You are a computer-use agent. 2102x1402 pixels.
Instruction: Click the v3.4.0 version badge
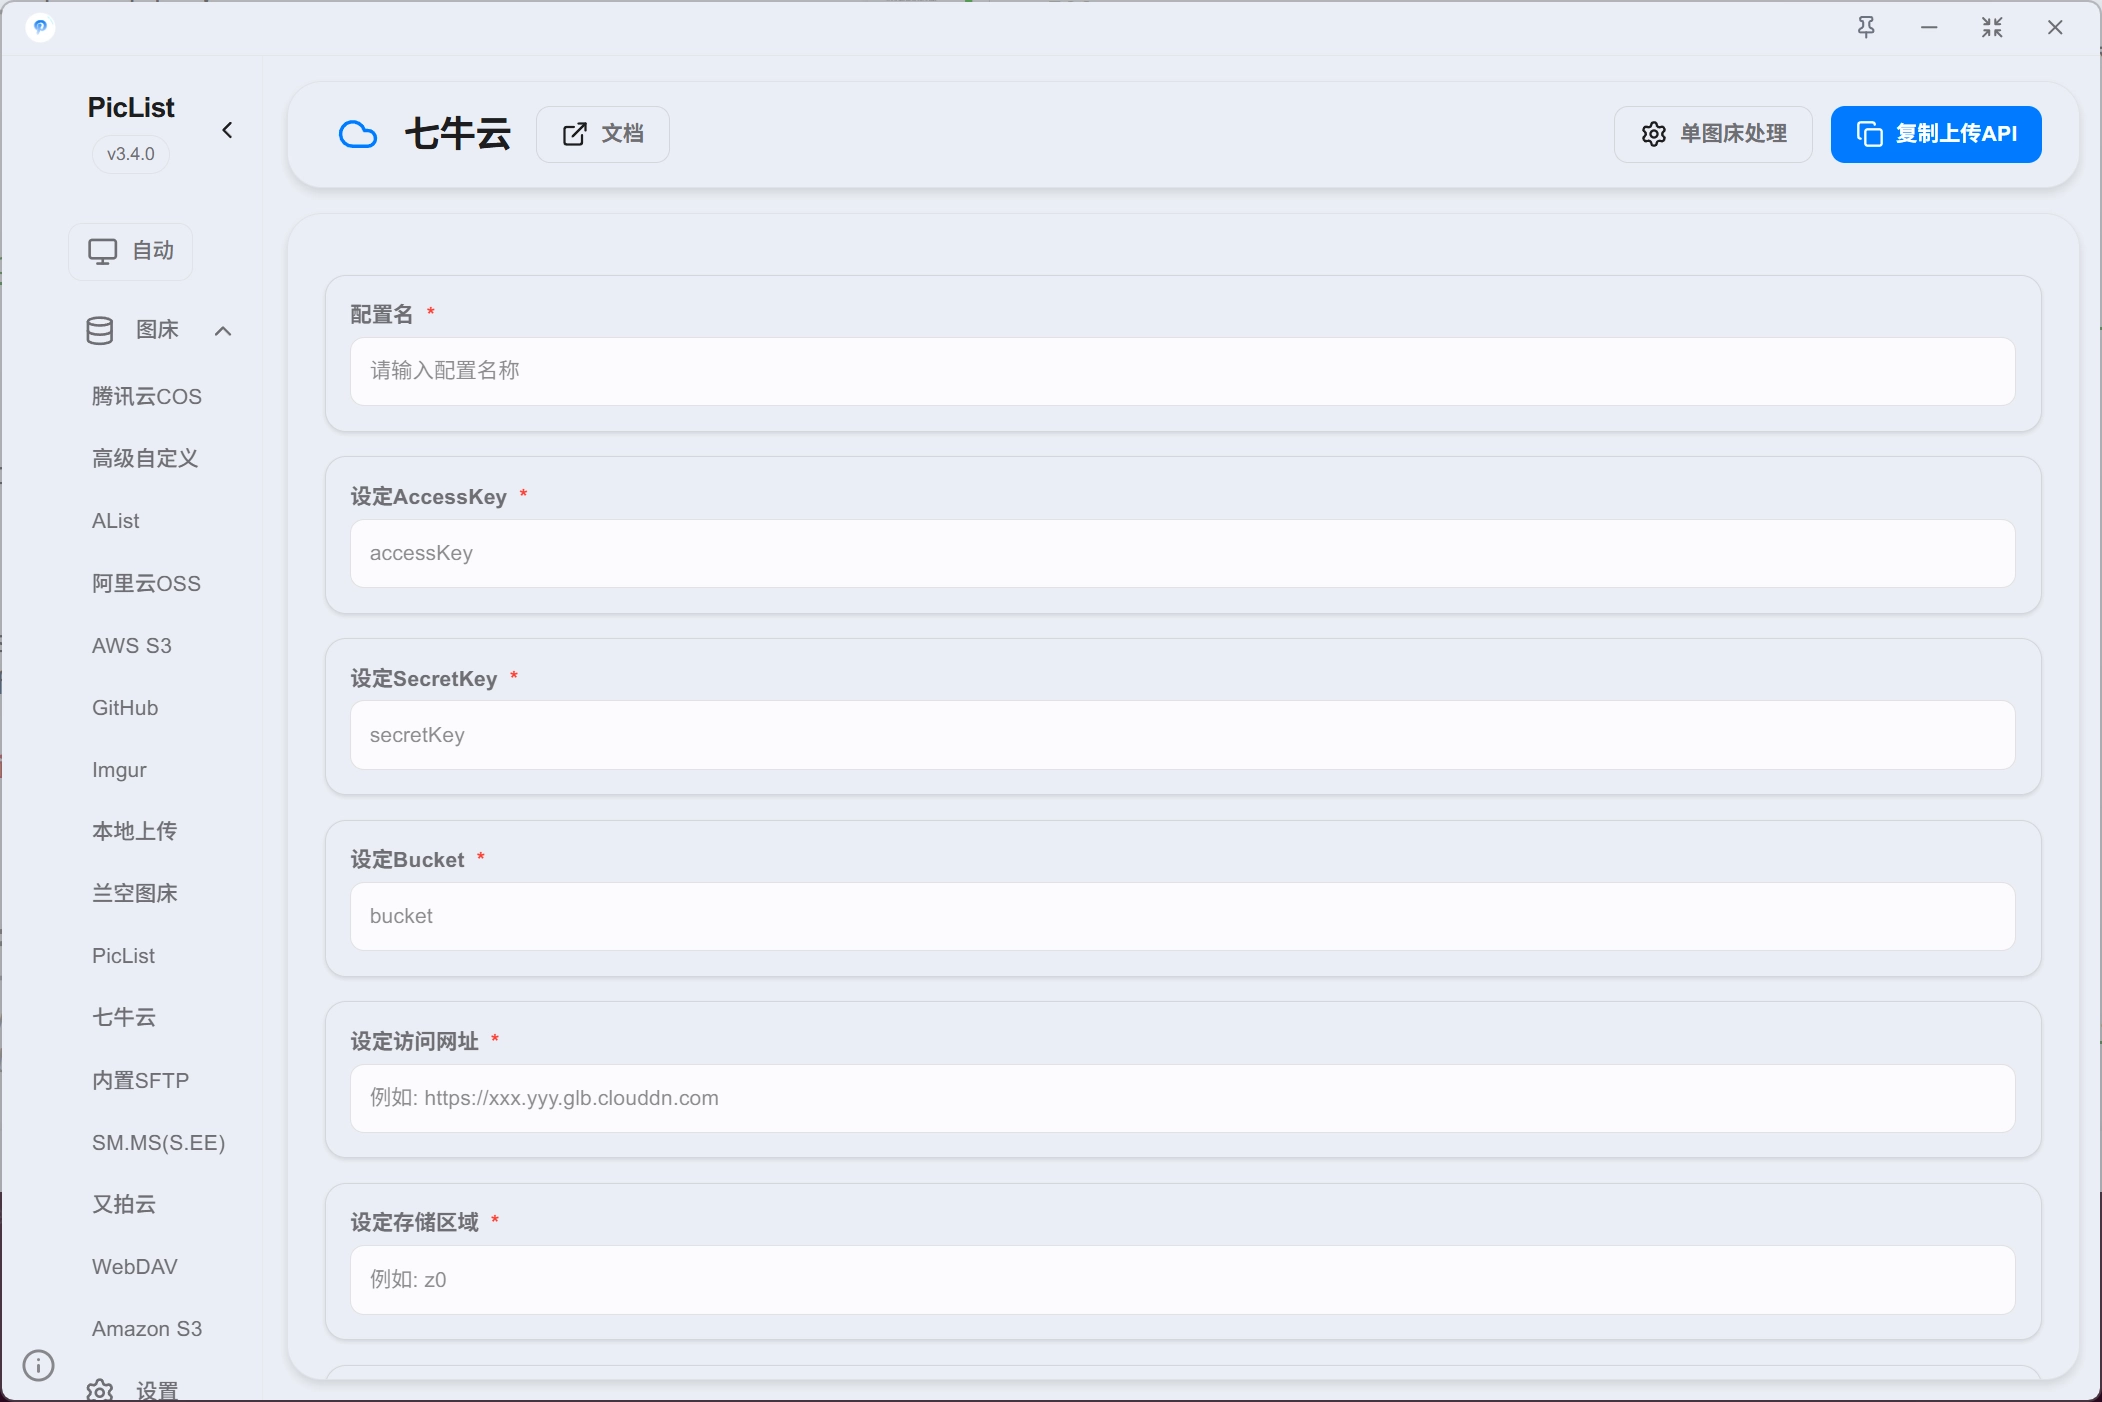131,154
